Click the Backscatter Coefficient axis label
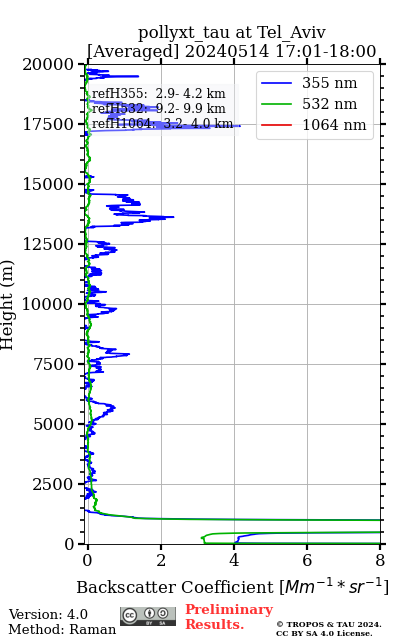This screenshot has width=400, height=640. [x=232, y=587]
